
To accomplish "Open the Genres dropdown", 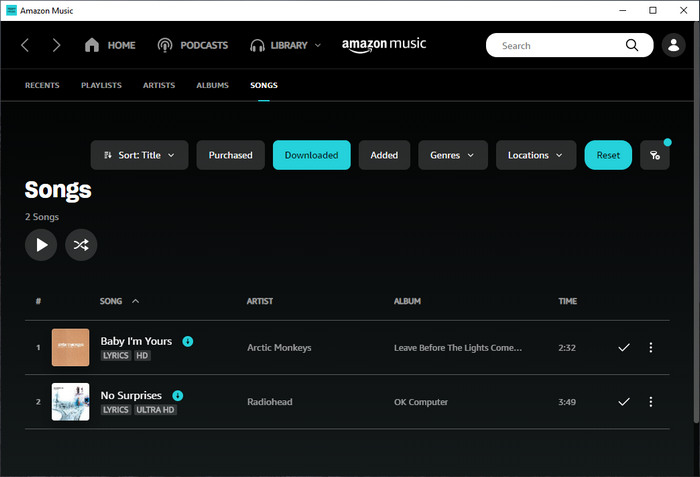I will coord(453,155).
